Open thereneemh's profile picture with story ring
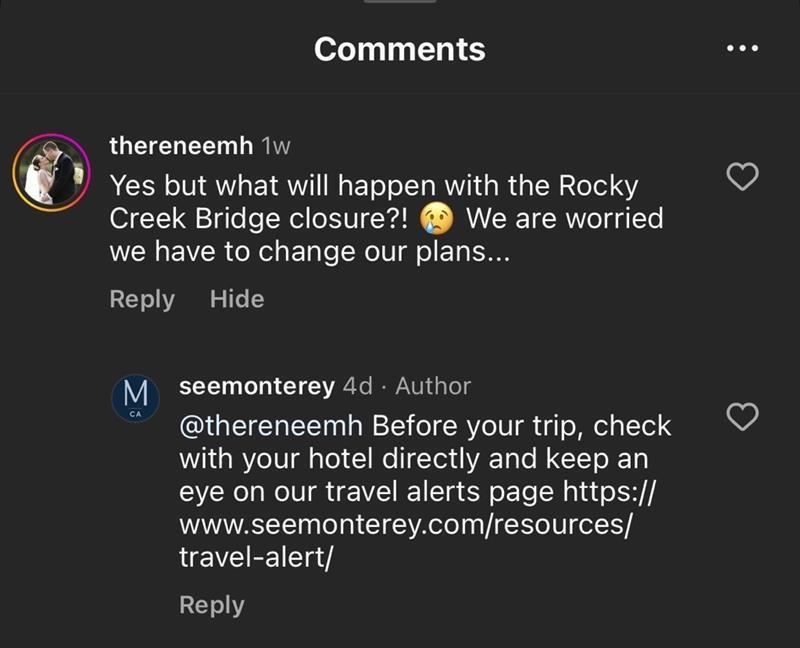The width and height of the screenshot is (800, 648). pos(51,172)
